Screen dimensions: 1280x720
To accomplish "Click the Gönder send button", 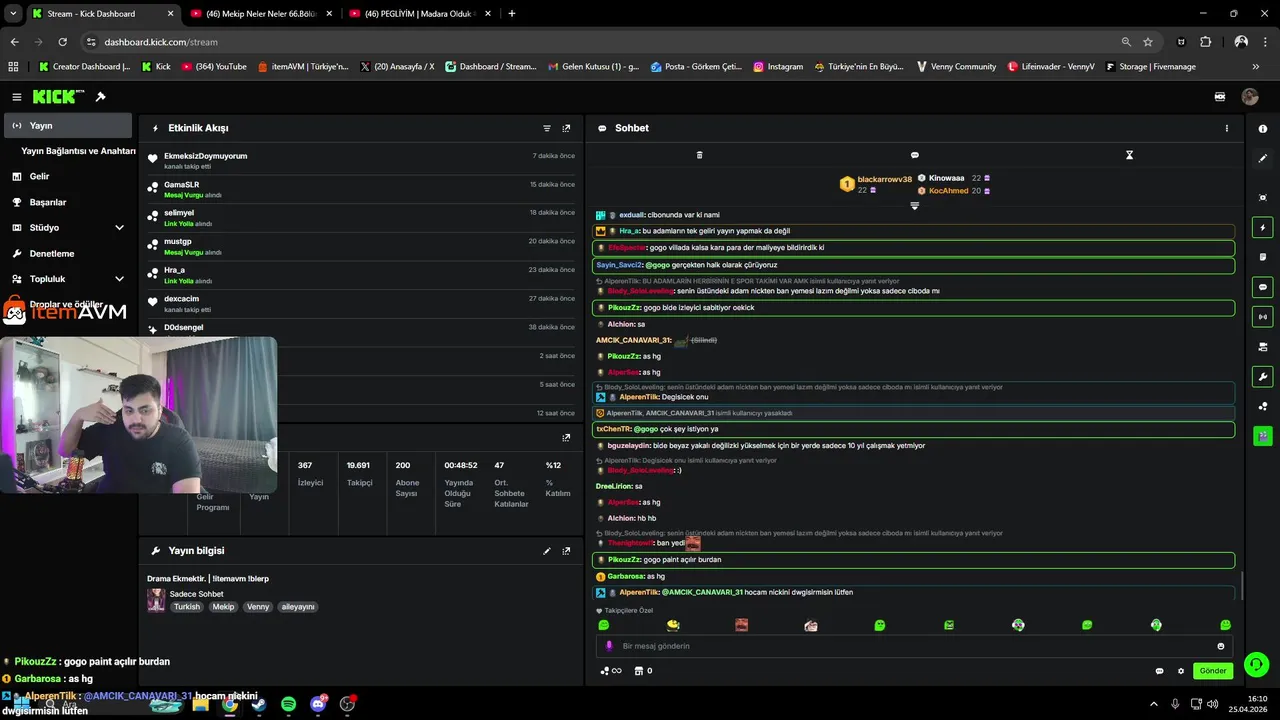I will [1213, 671].
